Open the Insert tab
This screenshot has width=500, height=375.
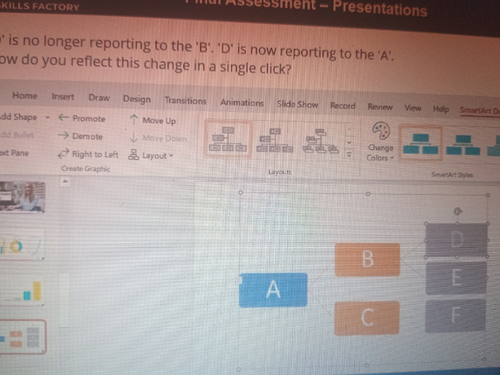pos(63,97)
